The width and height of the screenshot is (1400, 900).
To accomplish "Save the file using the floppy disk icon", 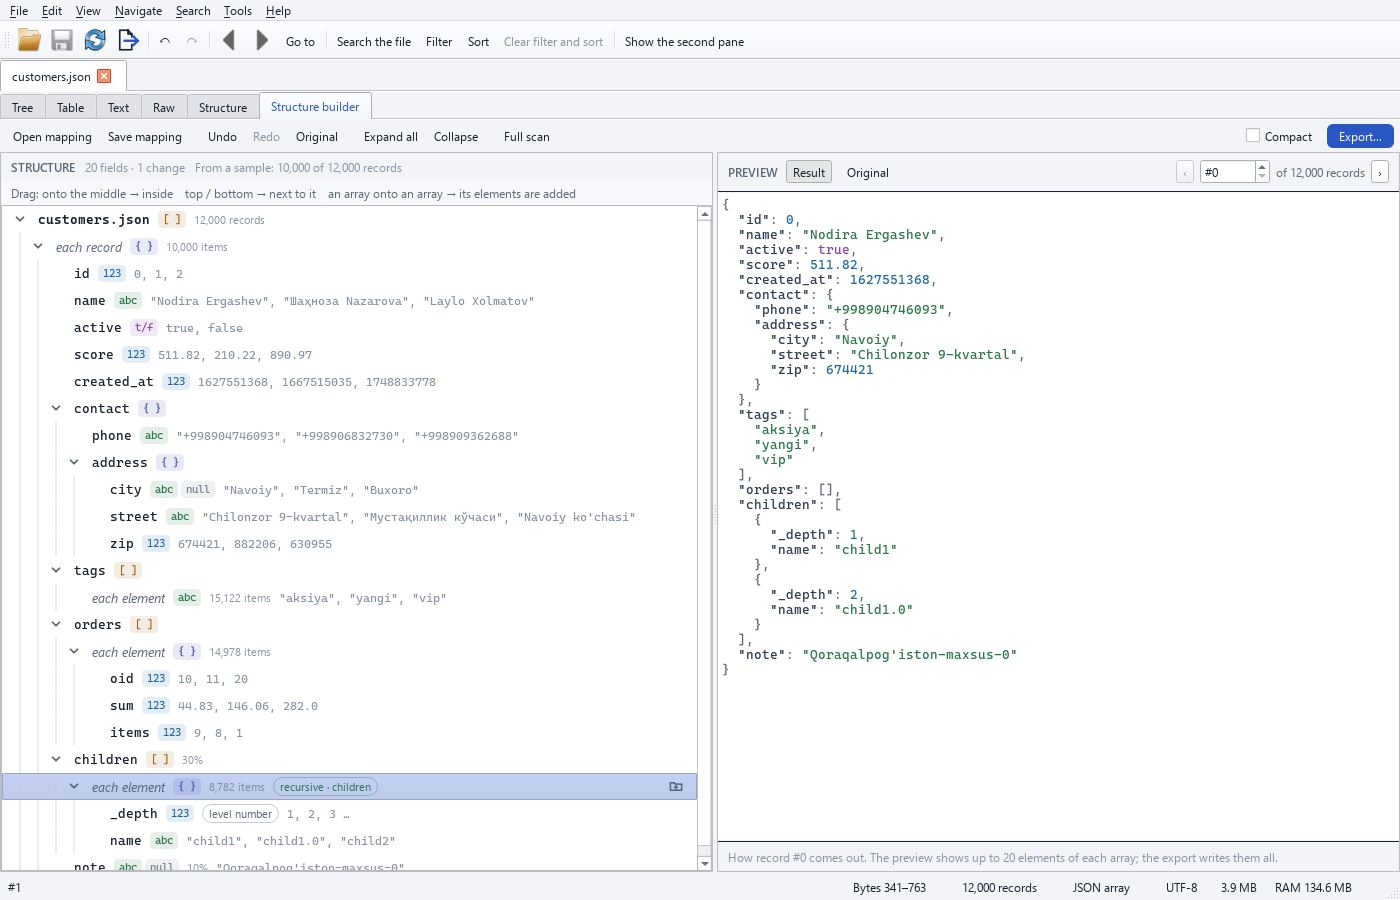I will tap(62, 40).
